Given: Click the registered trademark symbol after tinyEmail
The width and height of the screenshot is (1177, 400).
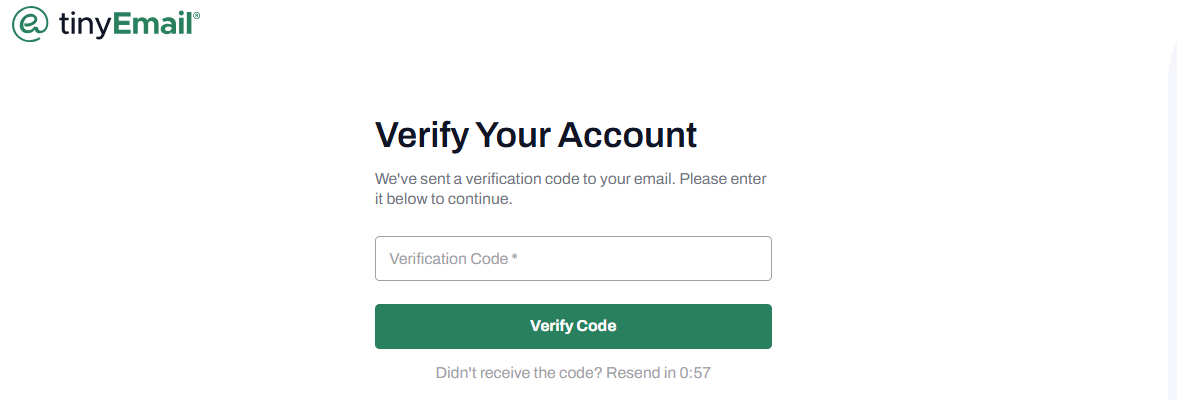Looking at the screenshot, I should [x=197, y=14].
